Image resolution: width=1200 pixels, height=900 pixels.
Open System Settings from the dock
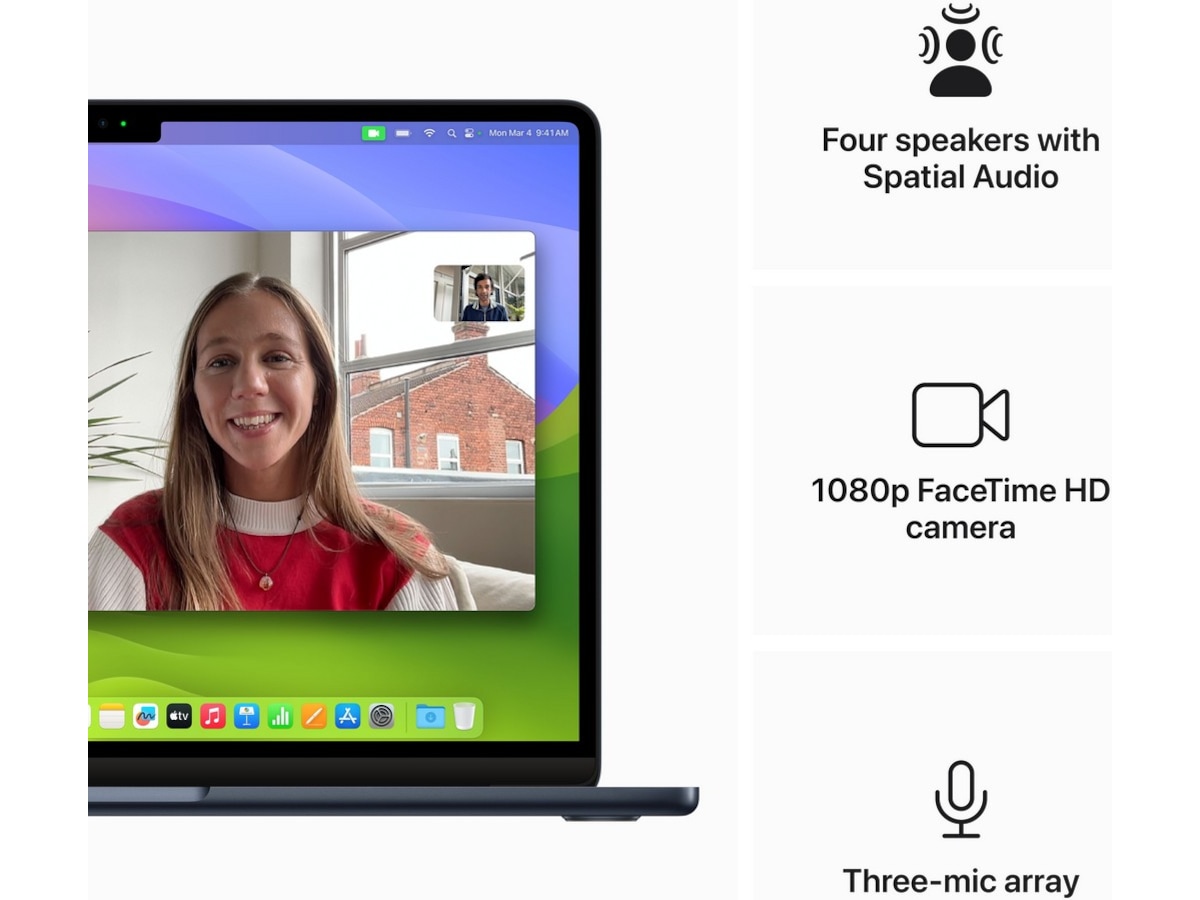pyautogui.click(x=382, y=716)
